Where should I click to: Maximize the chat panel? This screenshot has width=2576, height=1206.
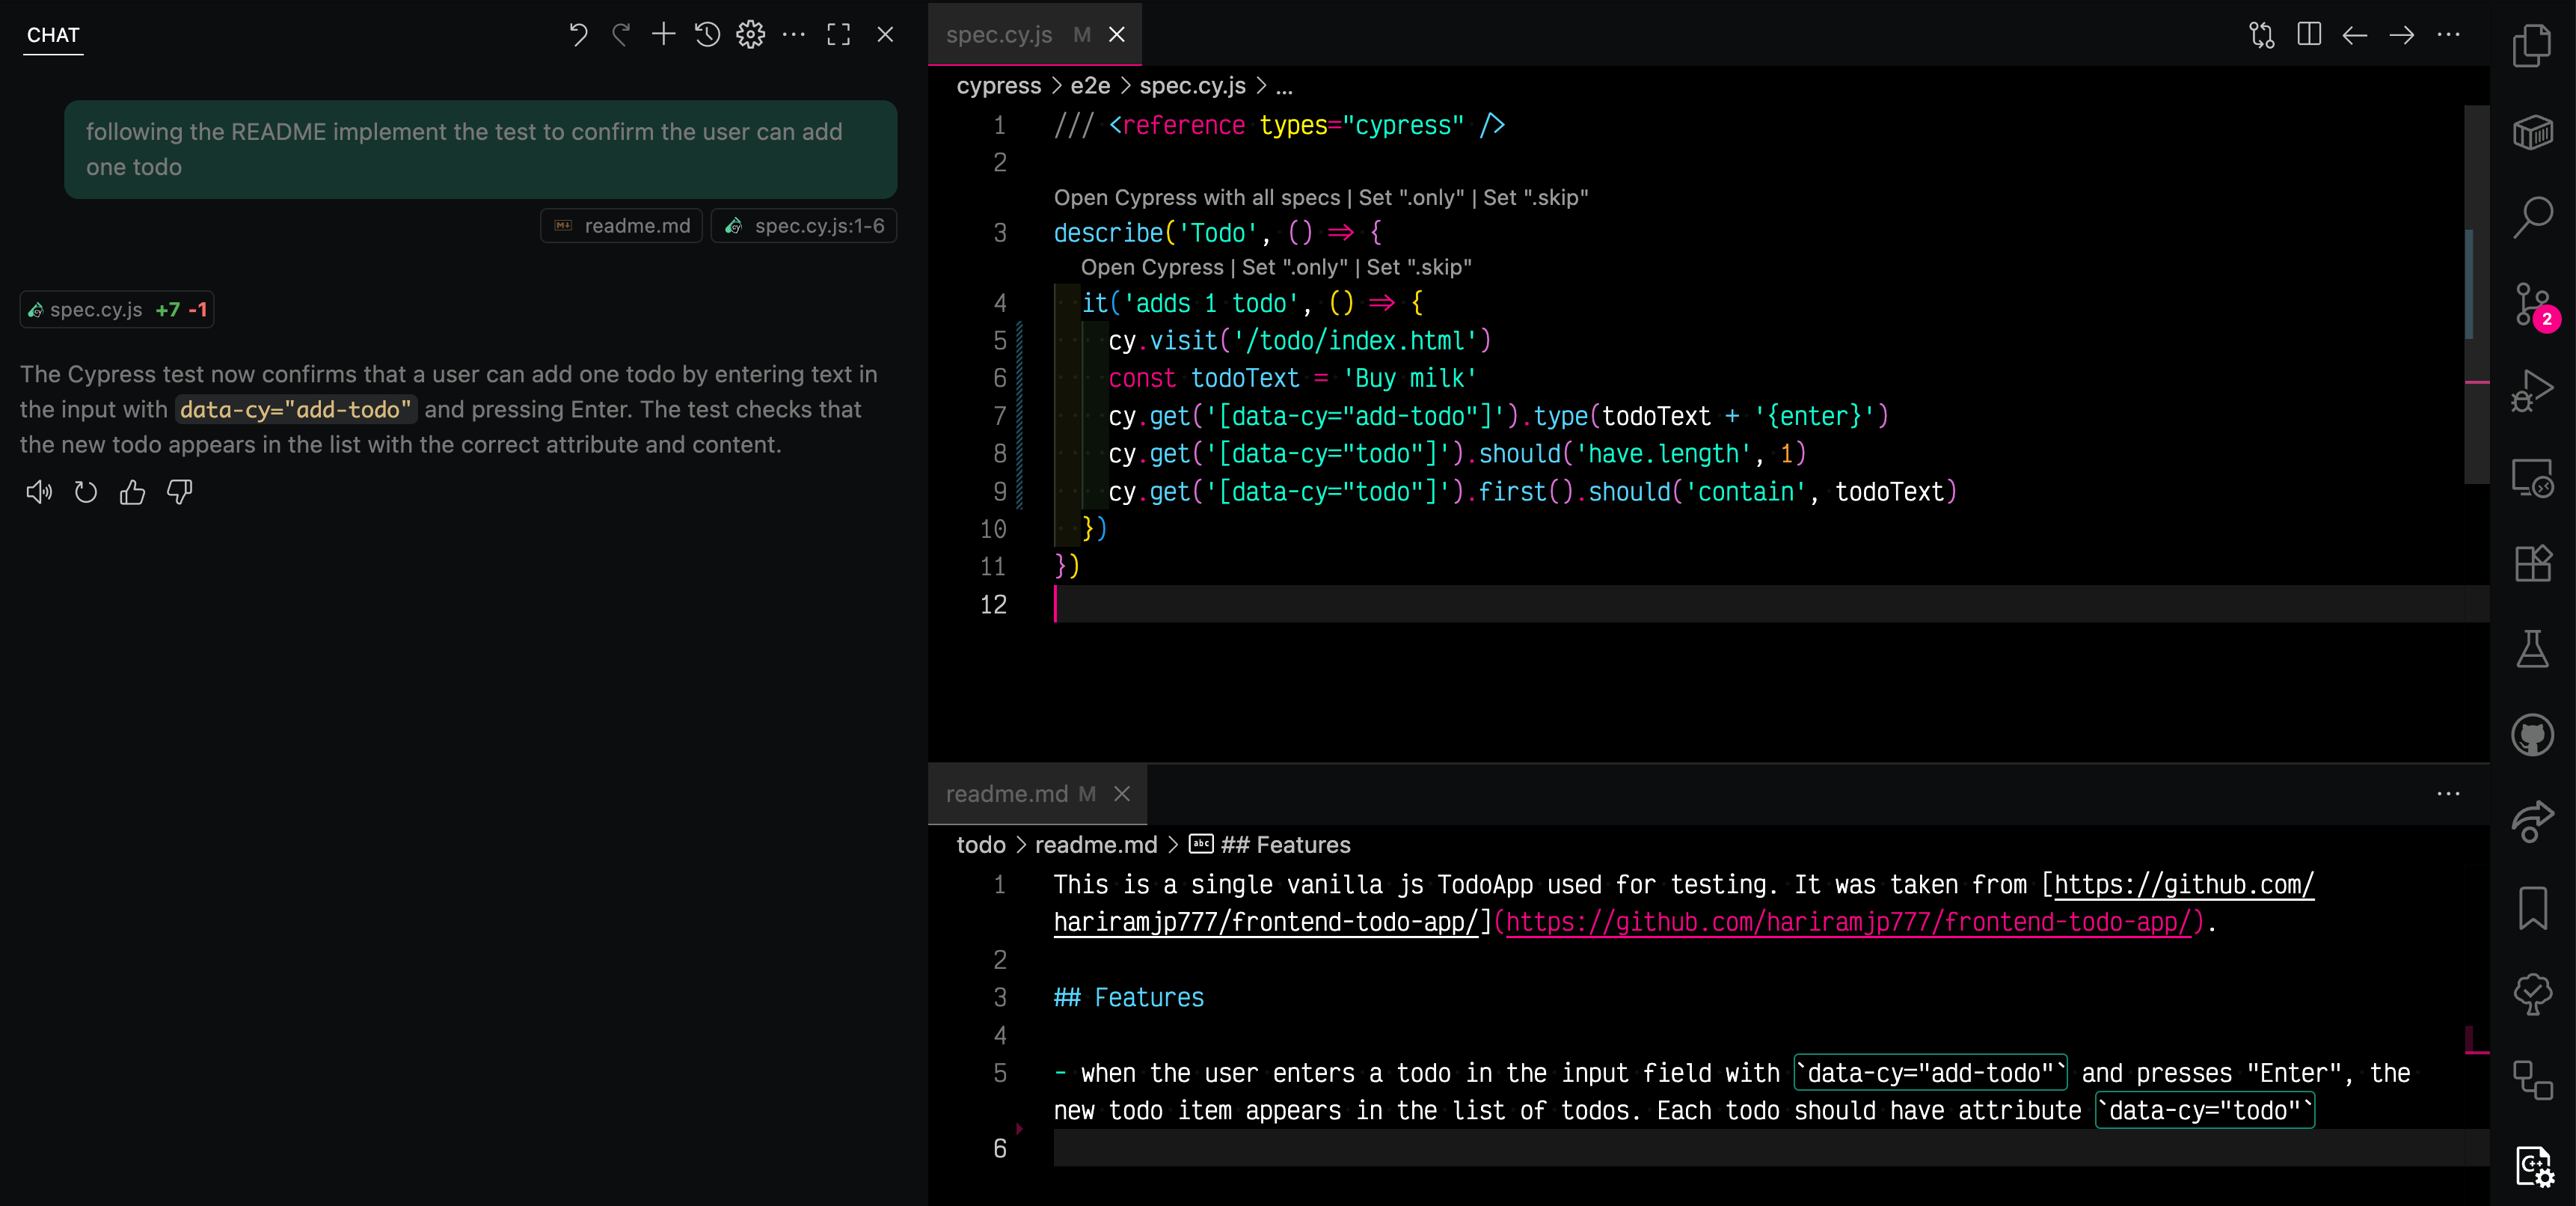click(x=839, y=35)
